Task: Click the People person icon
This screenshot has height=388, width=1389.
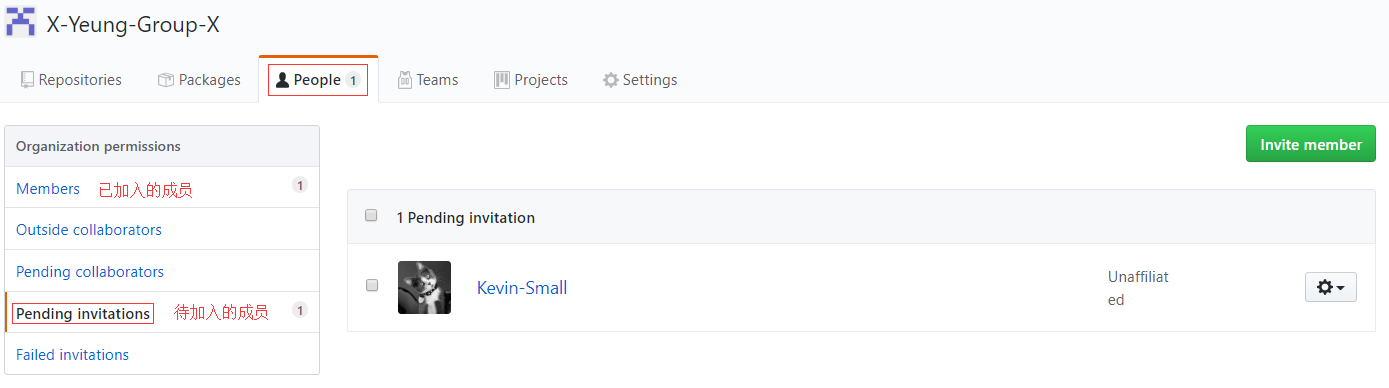Action: pos(282,80)
